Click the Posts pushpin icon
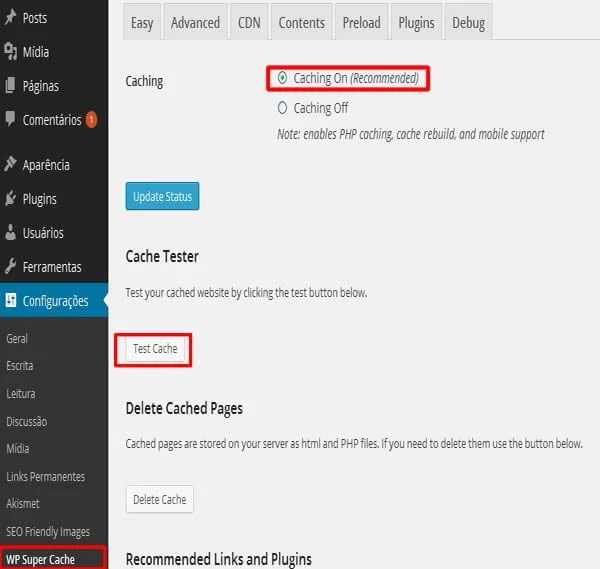This screenshot has width=600, height=569. (x=10, y=17)
